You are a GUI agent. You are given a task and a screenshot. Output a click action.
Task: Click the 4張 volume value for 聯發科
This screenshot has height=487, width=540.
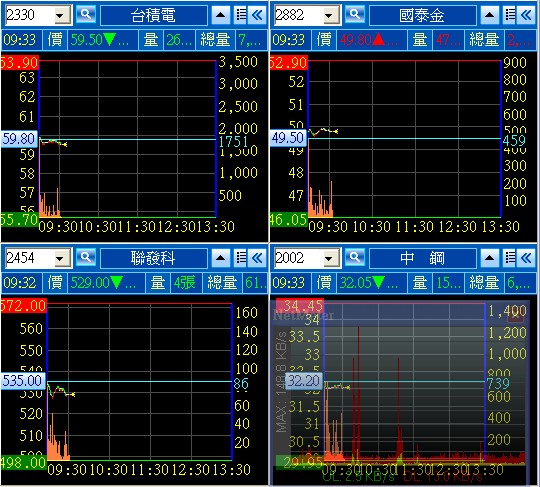(185, 283)
